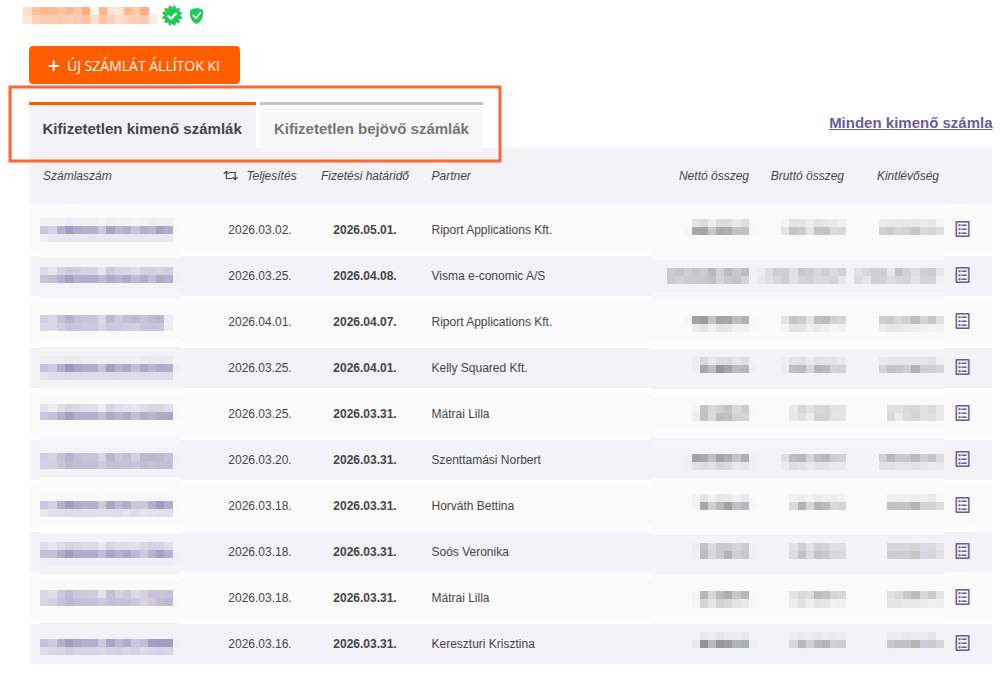Sort by Fizetési határidő column header

click(x=366, y=176)
